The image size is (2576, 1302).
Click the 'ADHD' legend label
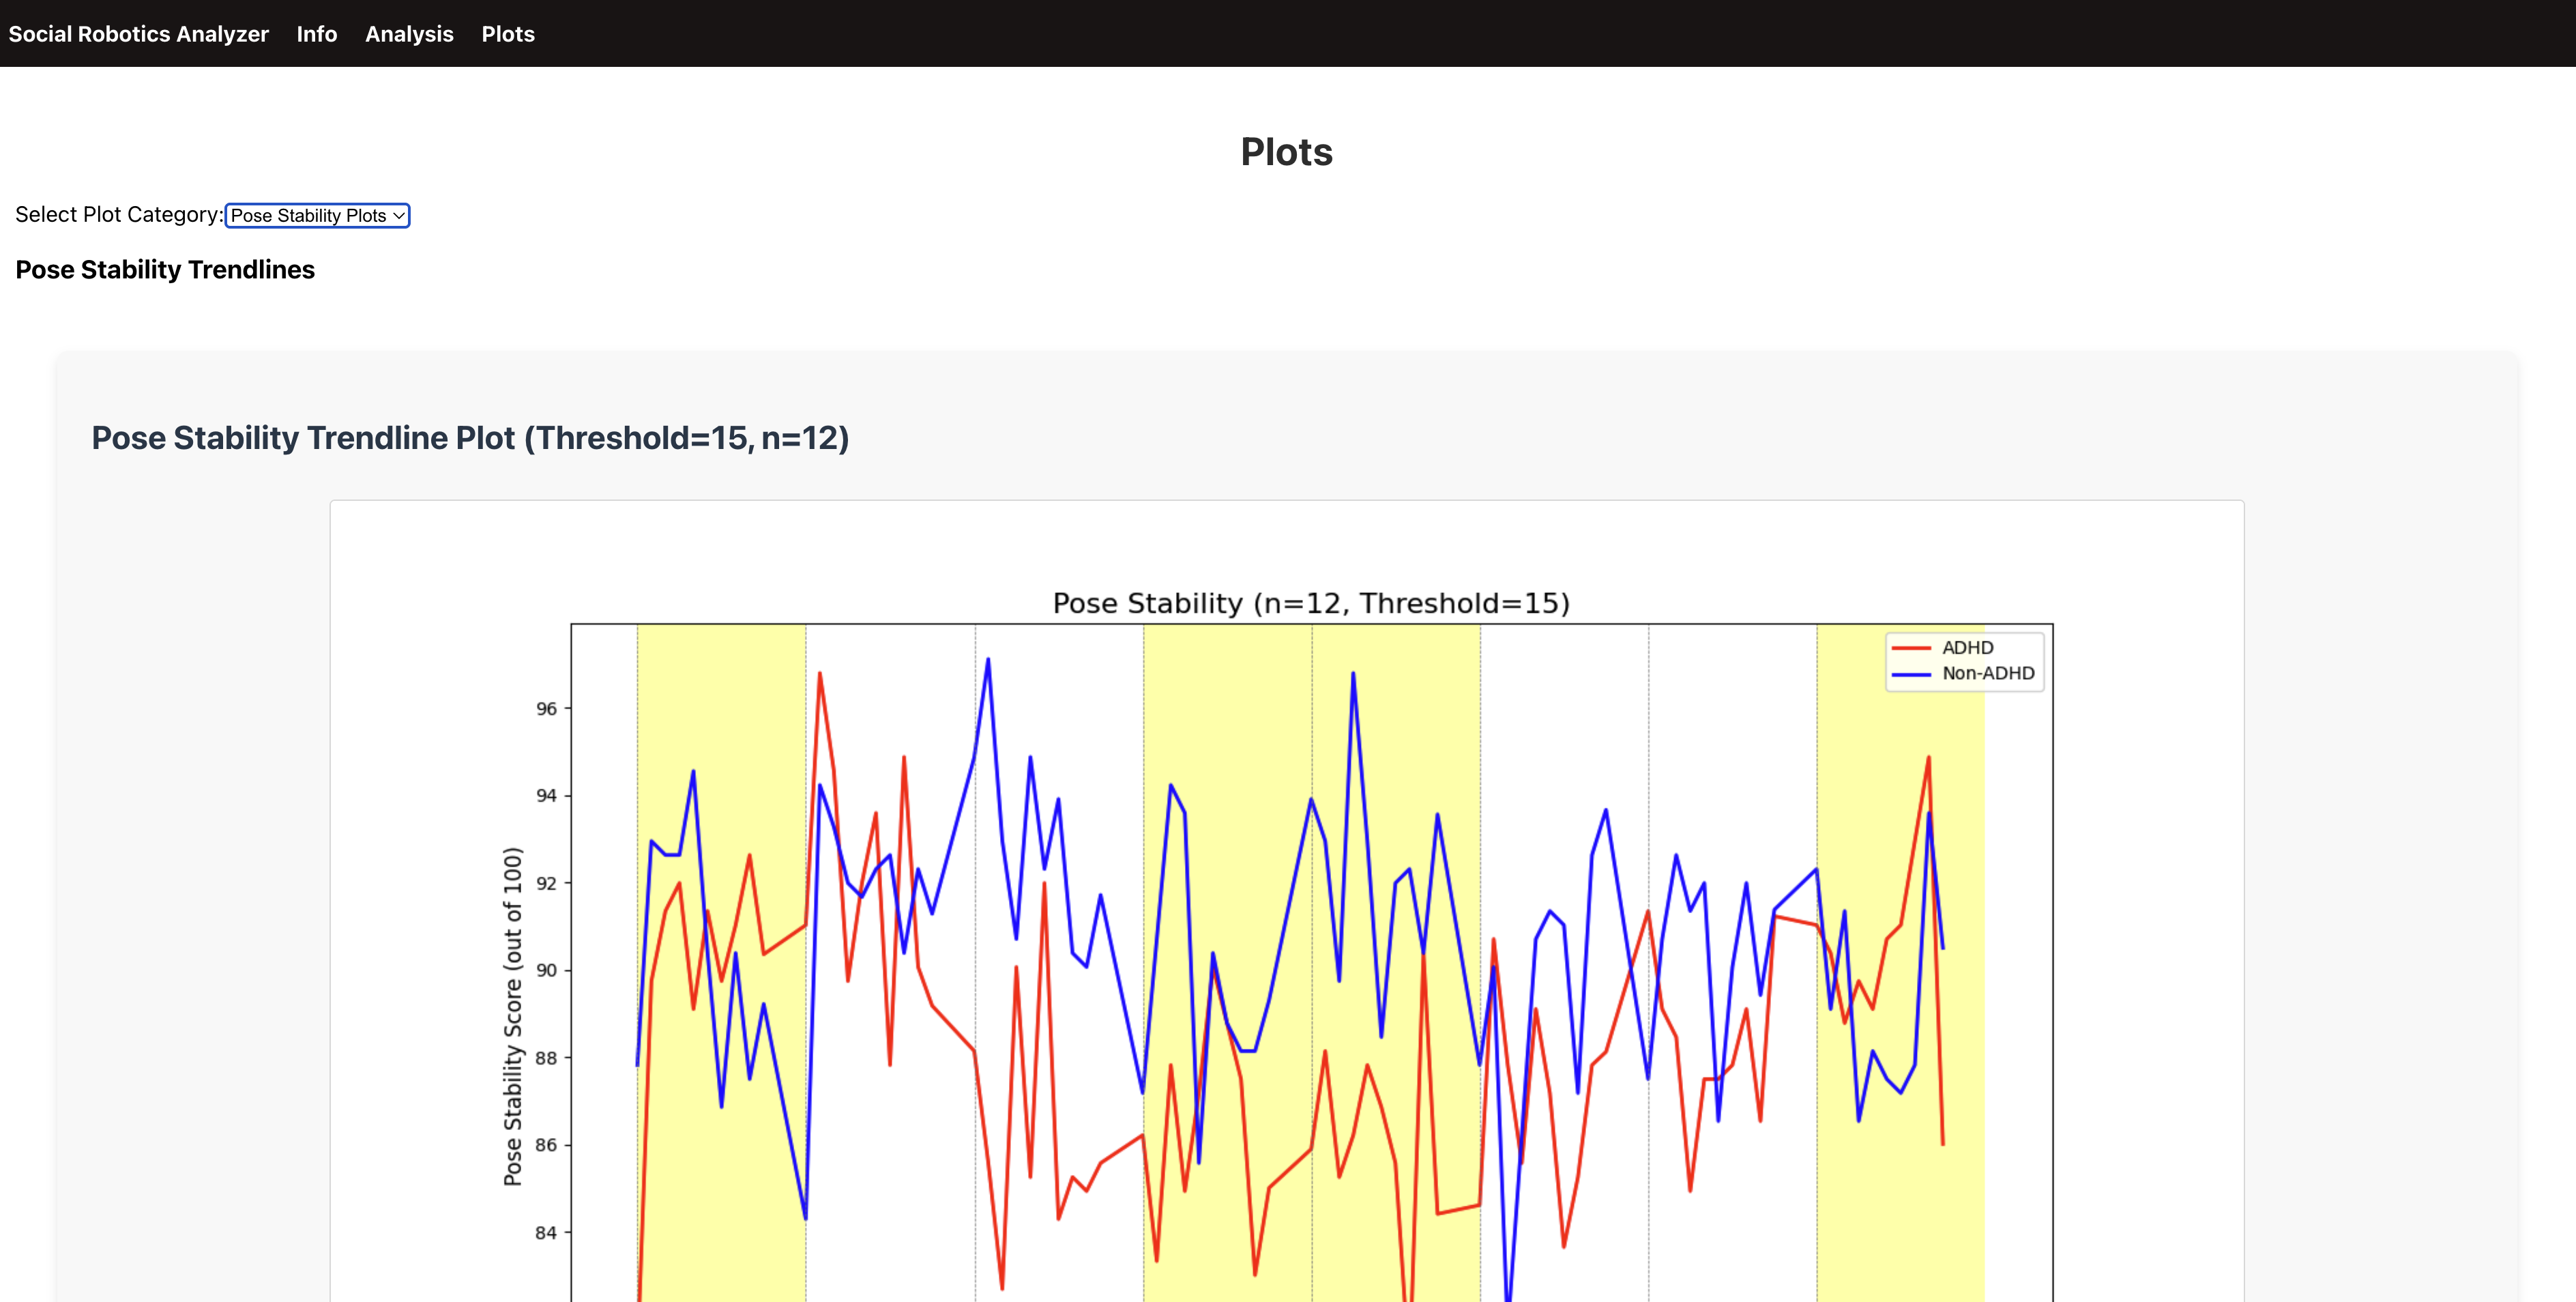tap(1967, 648)
